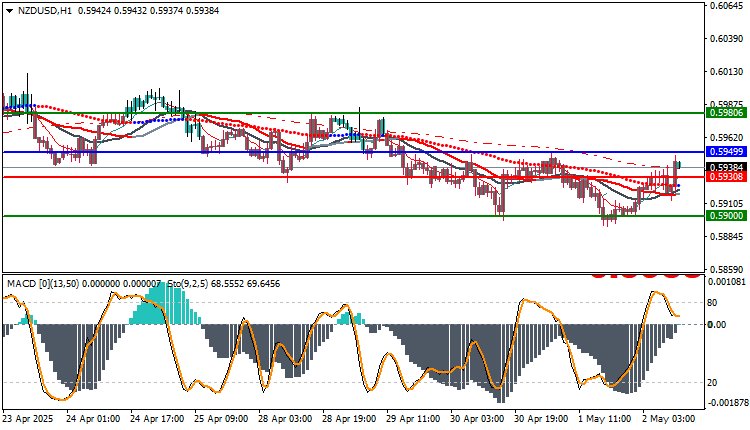Click the red 0.59308 price level tag
This screenshot has width=750, height=430.
[x=727, y=177]
